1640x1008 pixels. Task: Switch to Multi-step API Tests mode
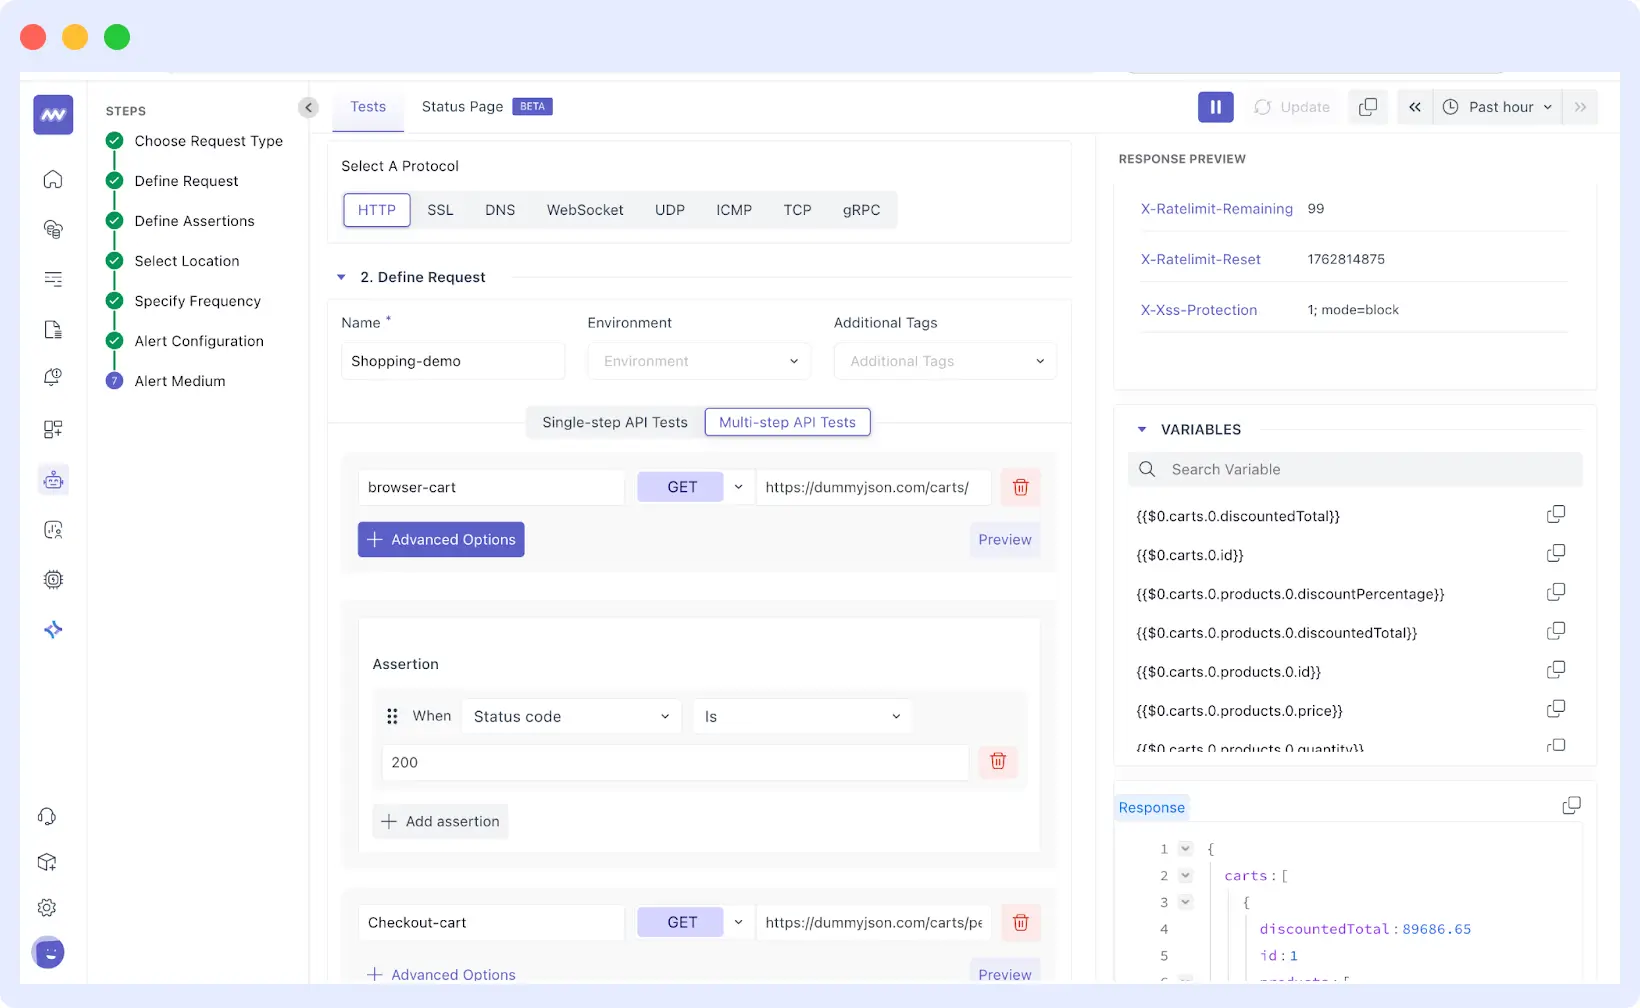[787, 421]
